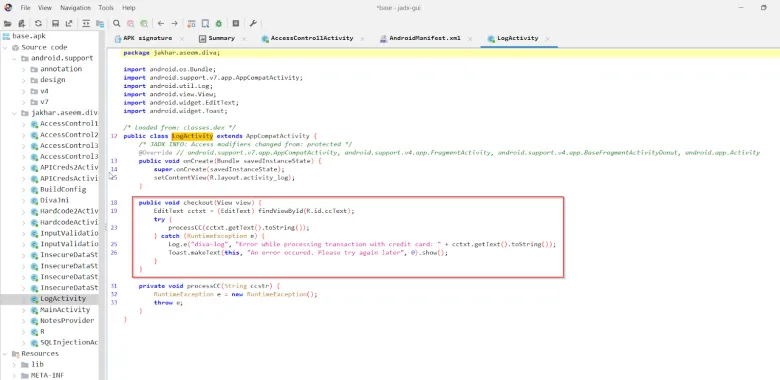Close the LogActivity tab
780x380 pixels.
[x=548, y=38]
